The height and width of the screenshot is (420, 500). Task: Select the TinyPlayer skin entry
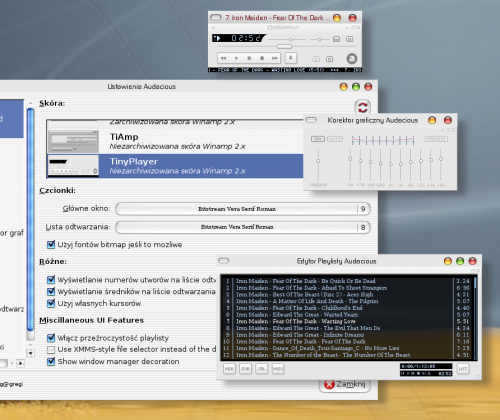click(175, 166)
